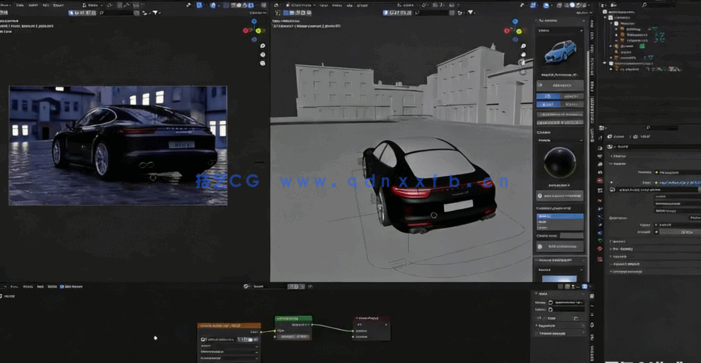Click large button directly below car thumbnail
Viewport: 701px width, 363px height.
(560, 85)
